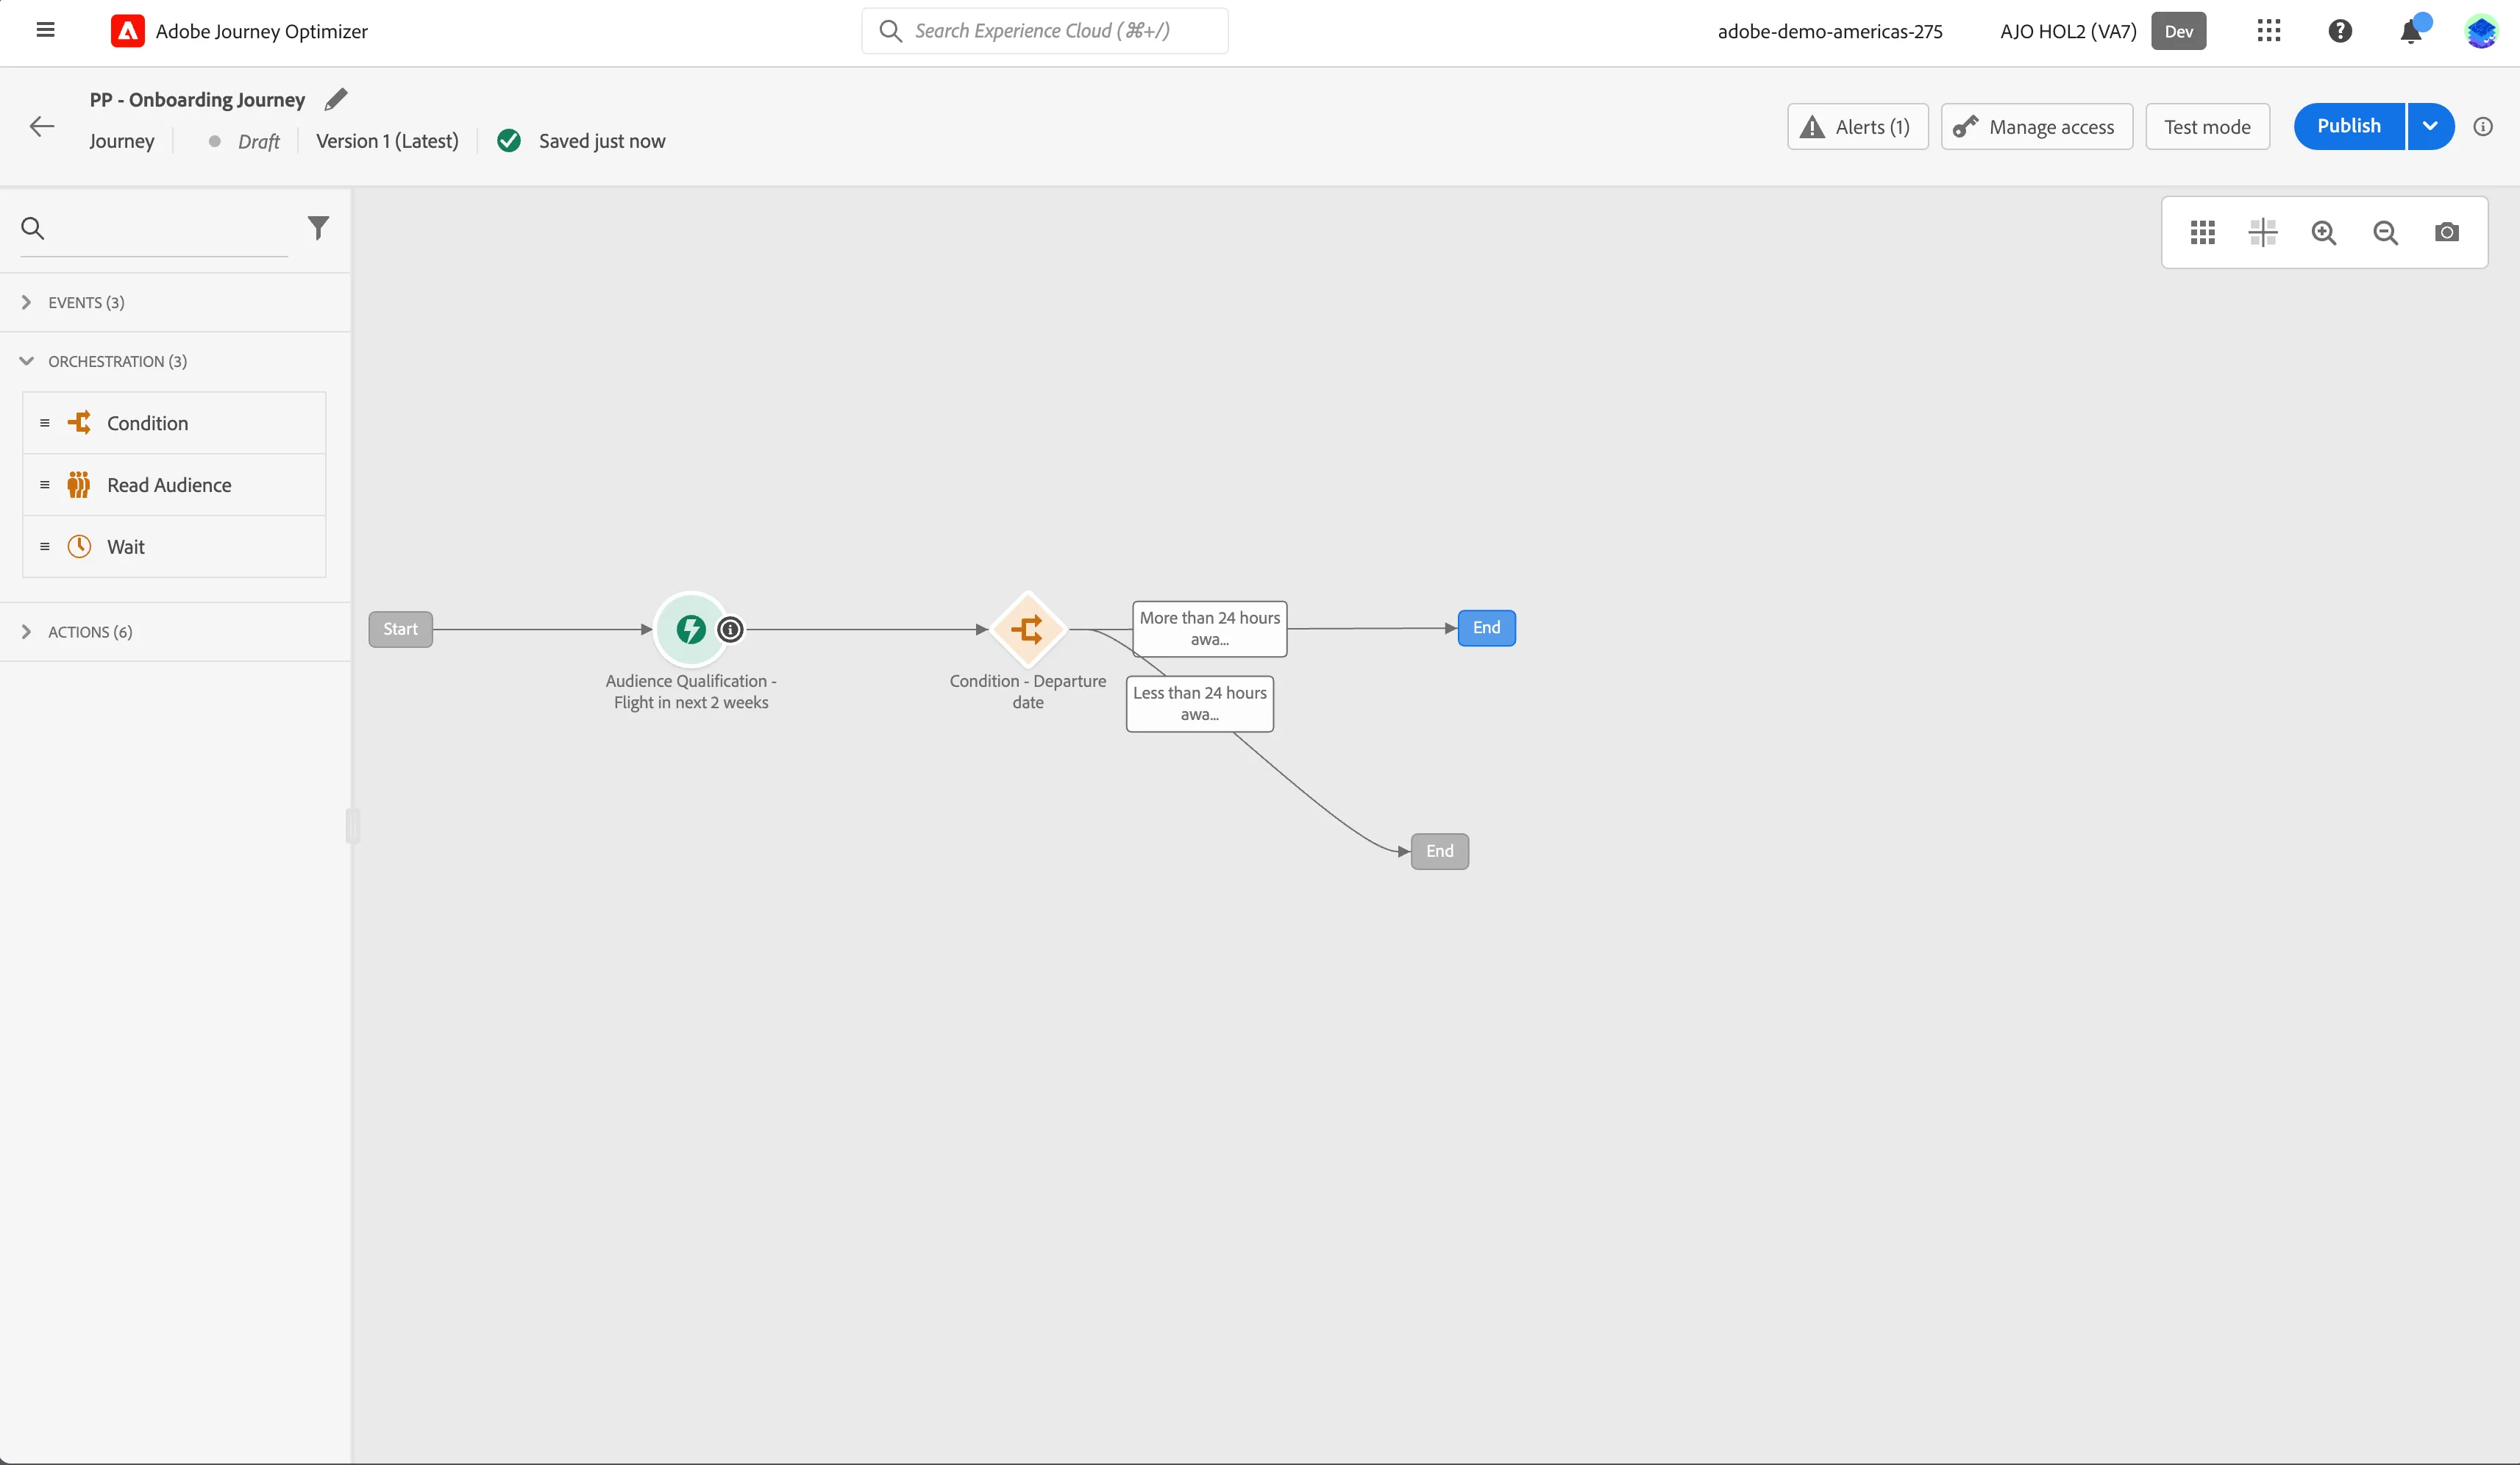Click the Search Experience Cloud field
2520x1465 pixels.
(1045, 31)
